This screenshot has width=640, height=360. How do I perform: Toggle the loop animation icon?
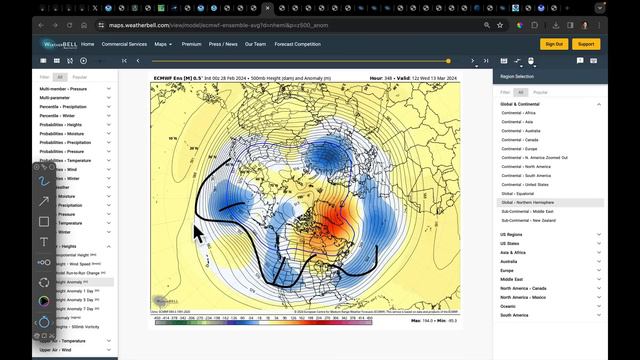click(70, 61)
